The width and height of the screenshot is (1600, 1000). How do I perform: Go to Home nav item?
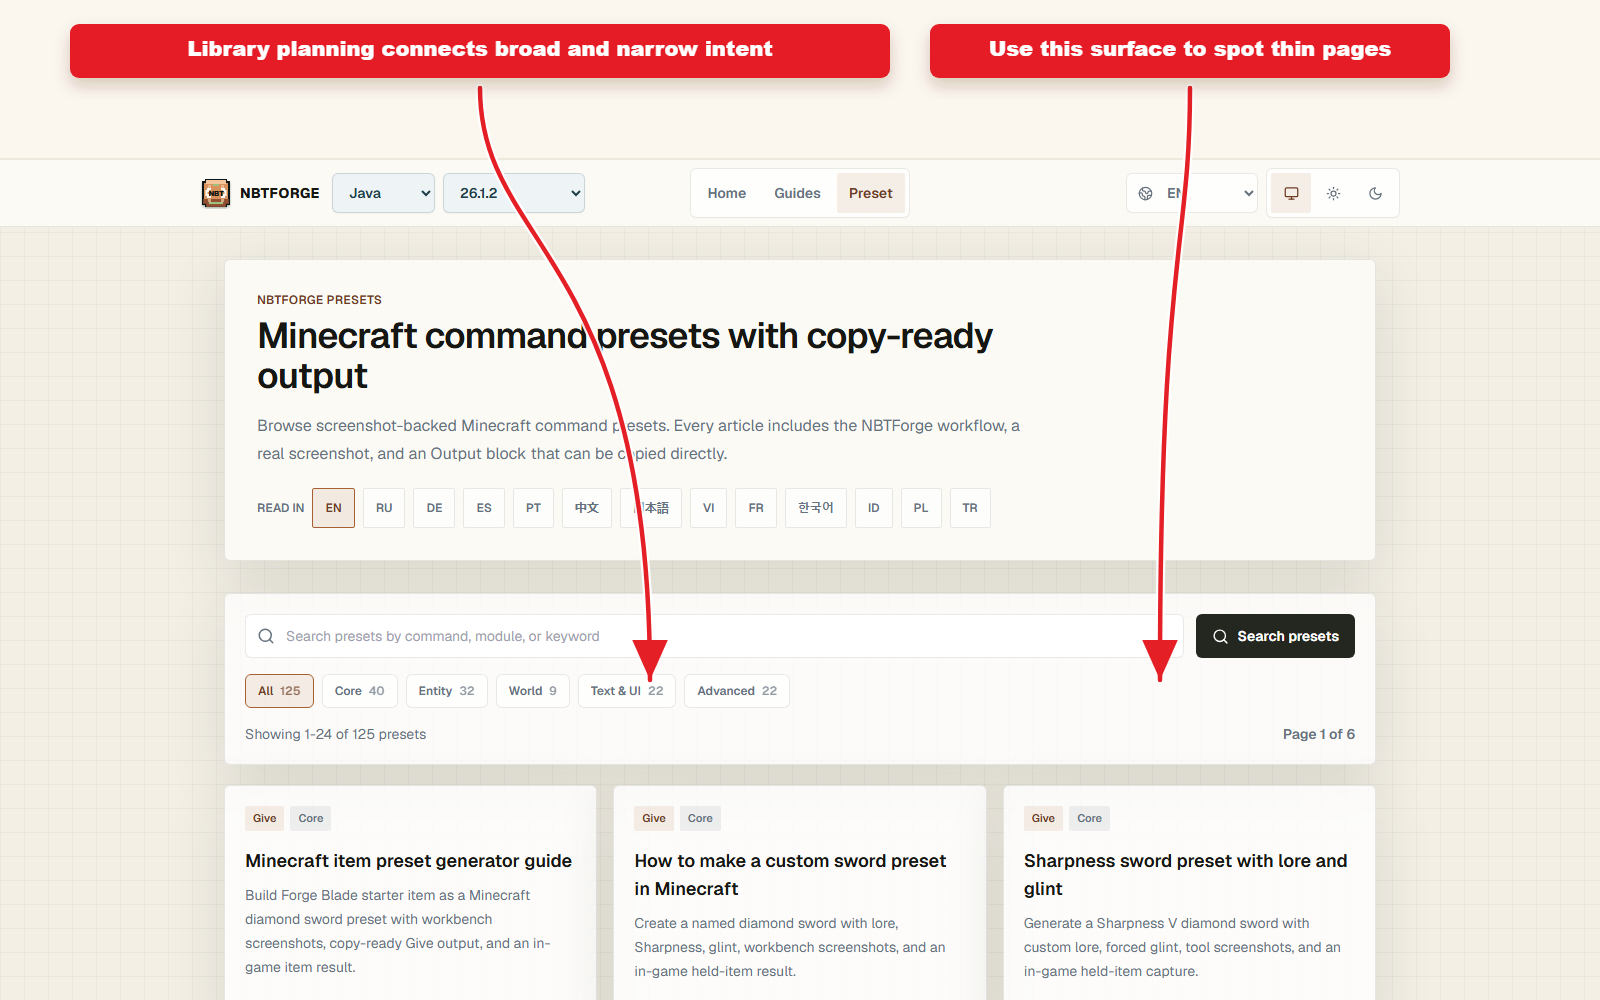tap(727, 193)
